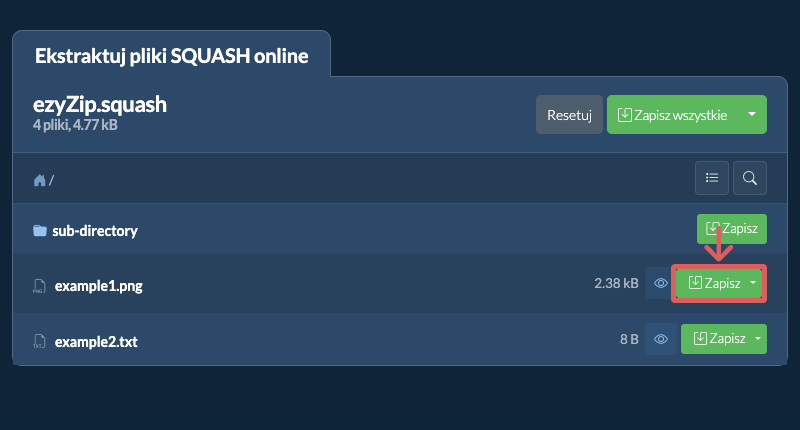The image size is (800, 430).
Task: Expand Zapisz dropdown arrow for example1.png
Action: (753, 283)
